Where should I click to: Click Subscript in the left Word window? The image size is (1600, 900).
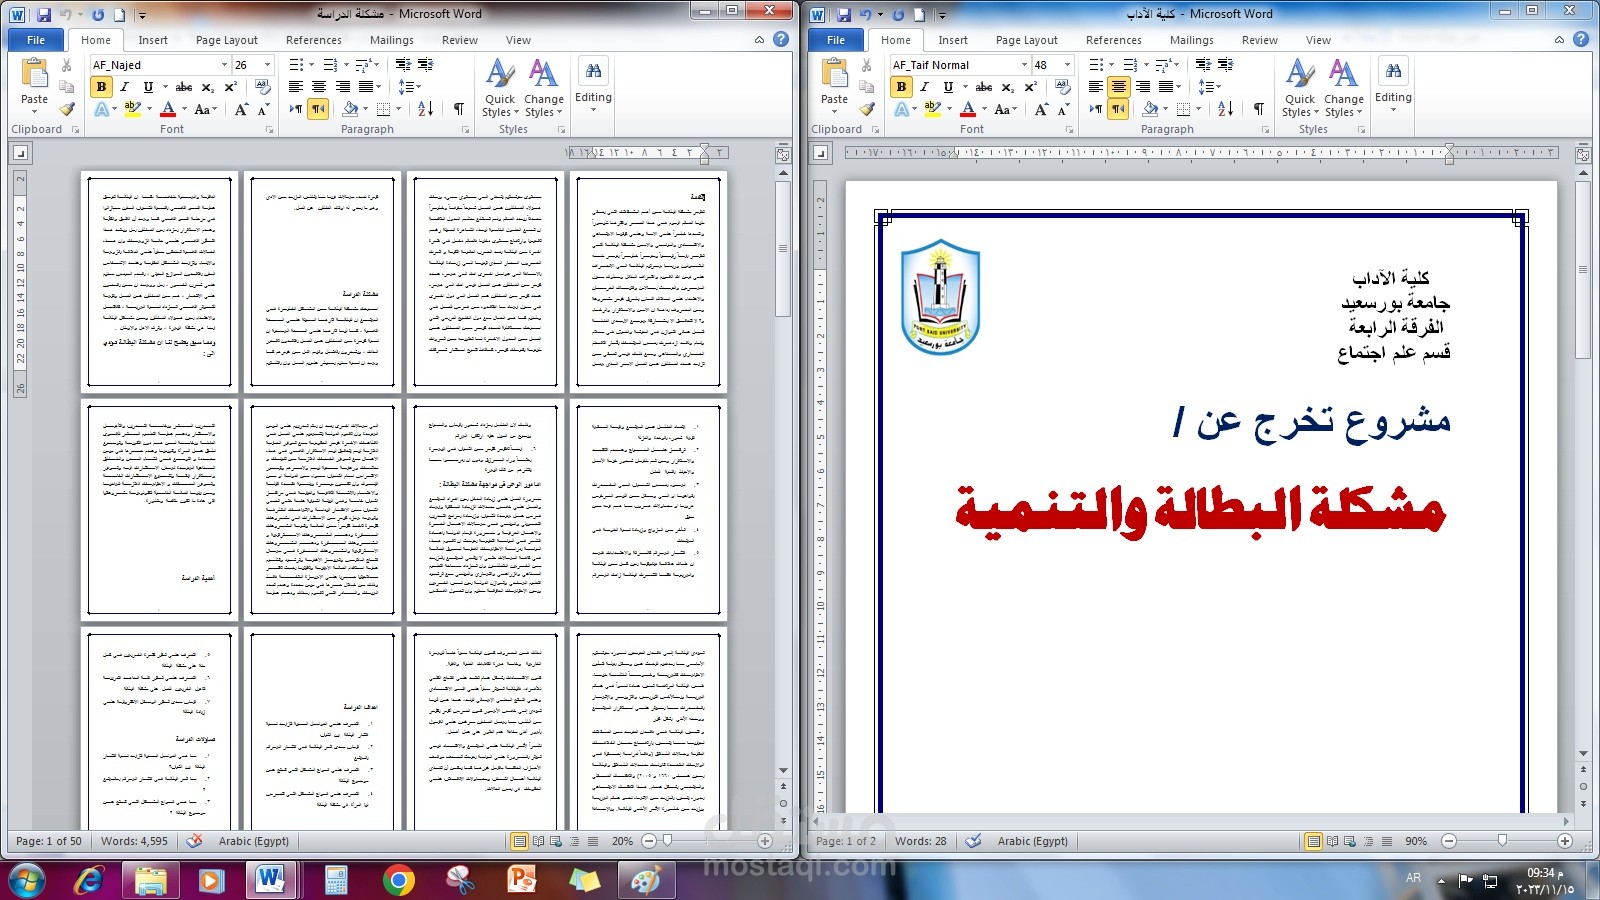click(x=208, y=87)
